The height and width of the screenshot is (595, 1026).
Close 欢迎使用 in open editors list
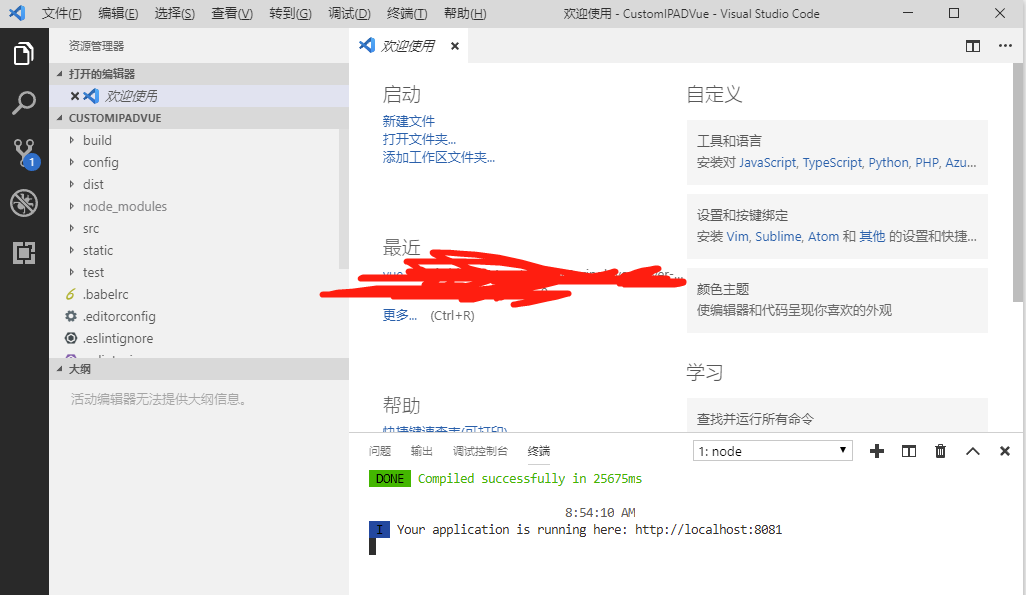click(75, 96)
